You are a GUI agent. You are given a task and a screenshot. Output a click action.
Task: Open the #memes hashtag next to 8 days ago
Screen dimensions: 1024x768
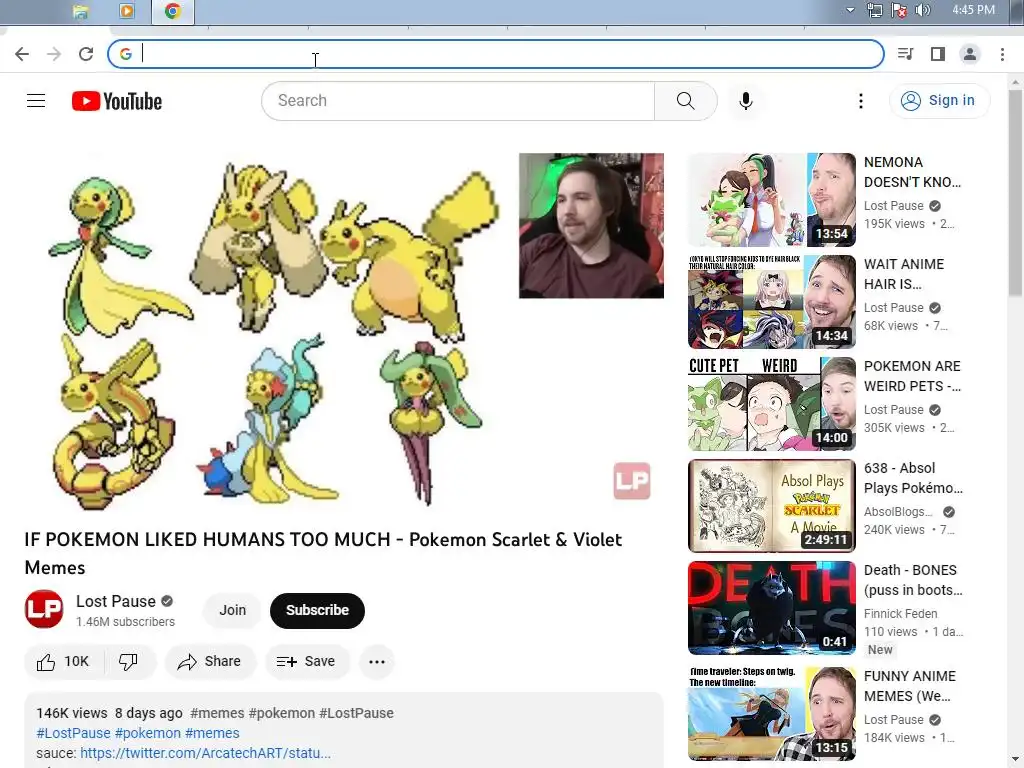point(217,713)
